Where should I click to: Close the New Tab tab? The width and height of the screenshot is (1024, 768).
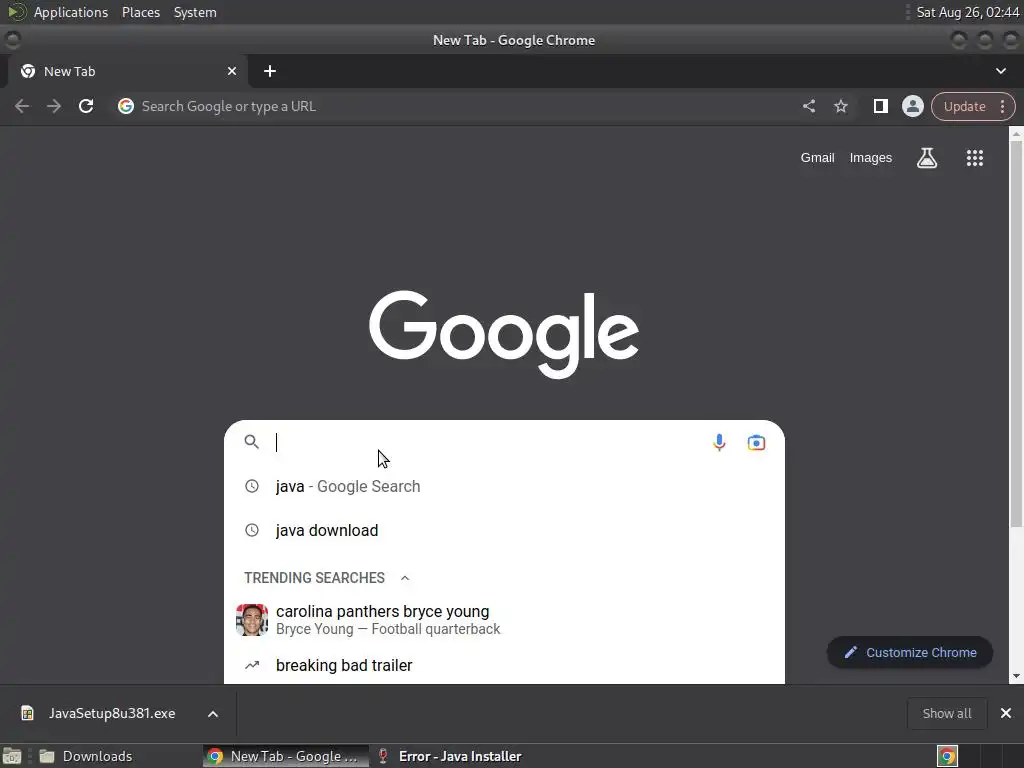click(231, 71)
